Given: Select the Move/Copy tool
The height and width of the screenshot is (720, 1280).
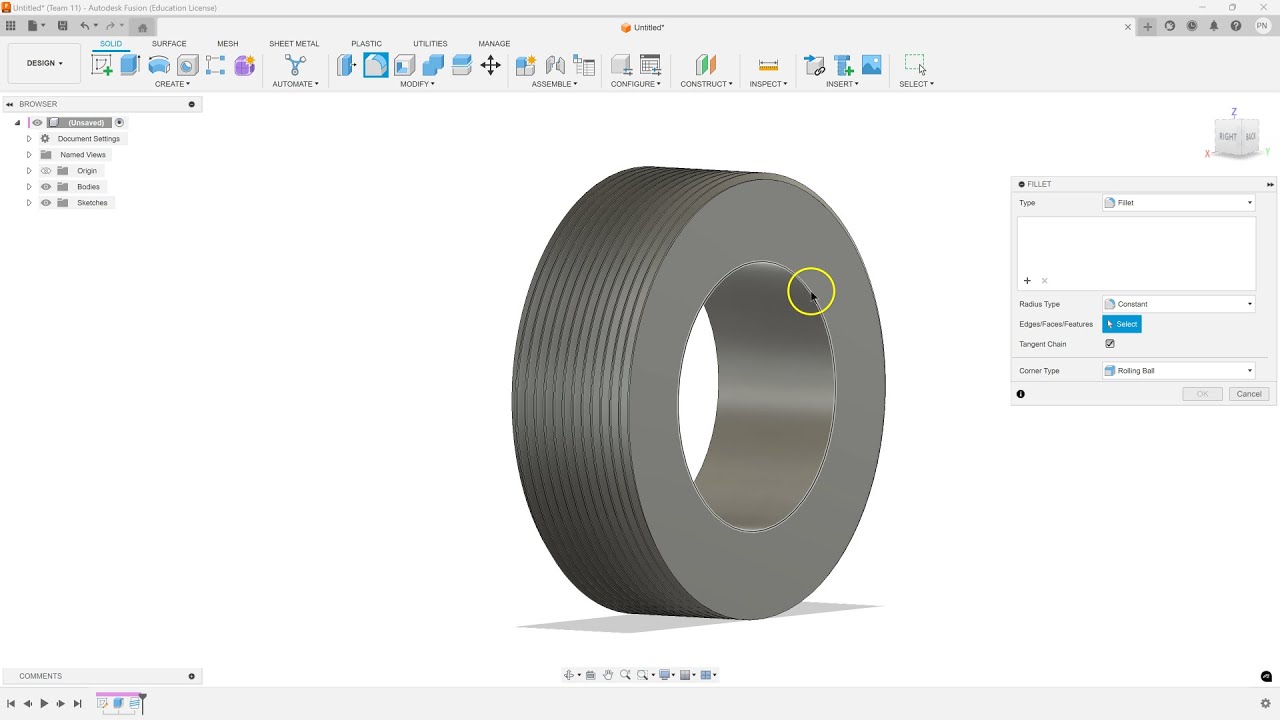Looking at the screenshot, I should 490,65.
